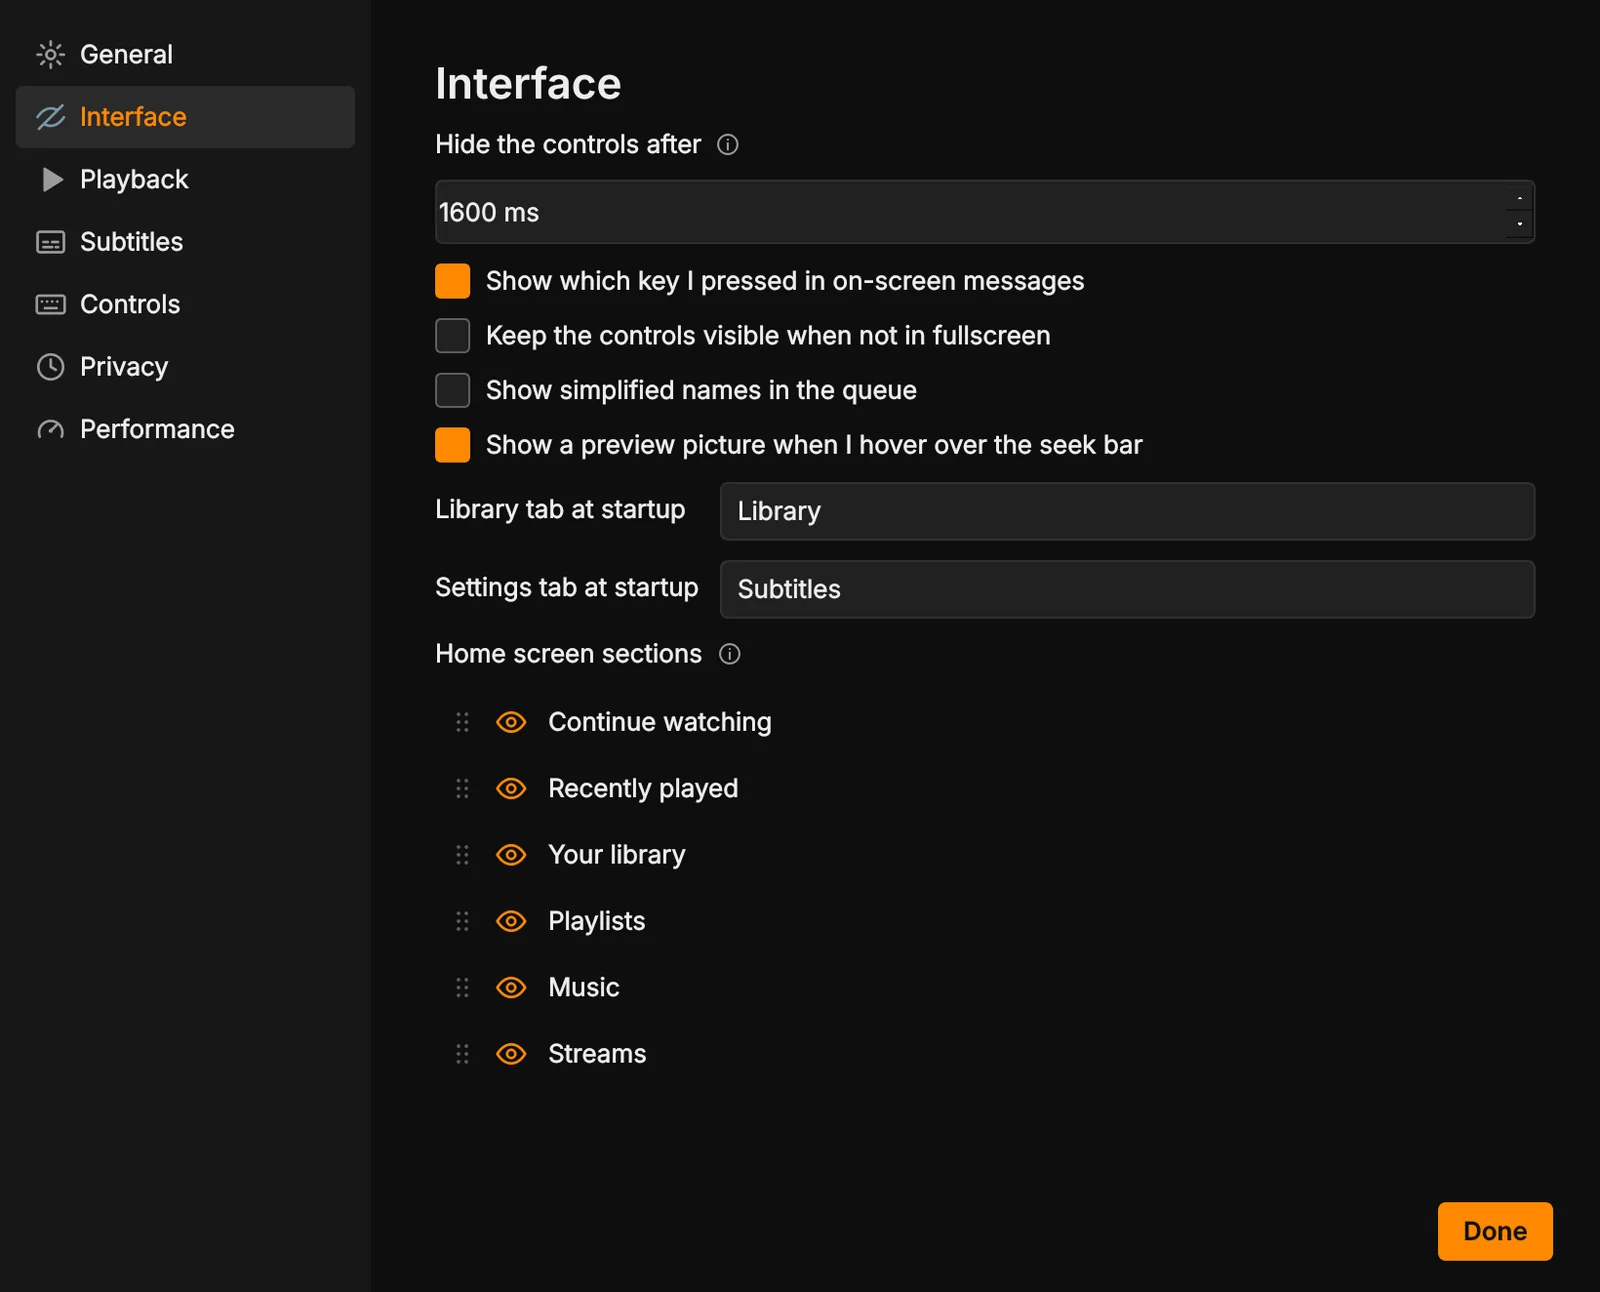1600x1292 pixels.
Task: Click the gauge icon beside Performance
Action: point(50,430)
